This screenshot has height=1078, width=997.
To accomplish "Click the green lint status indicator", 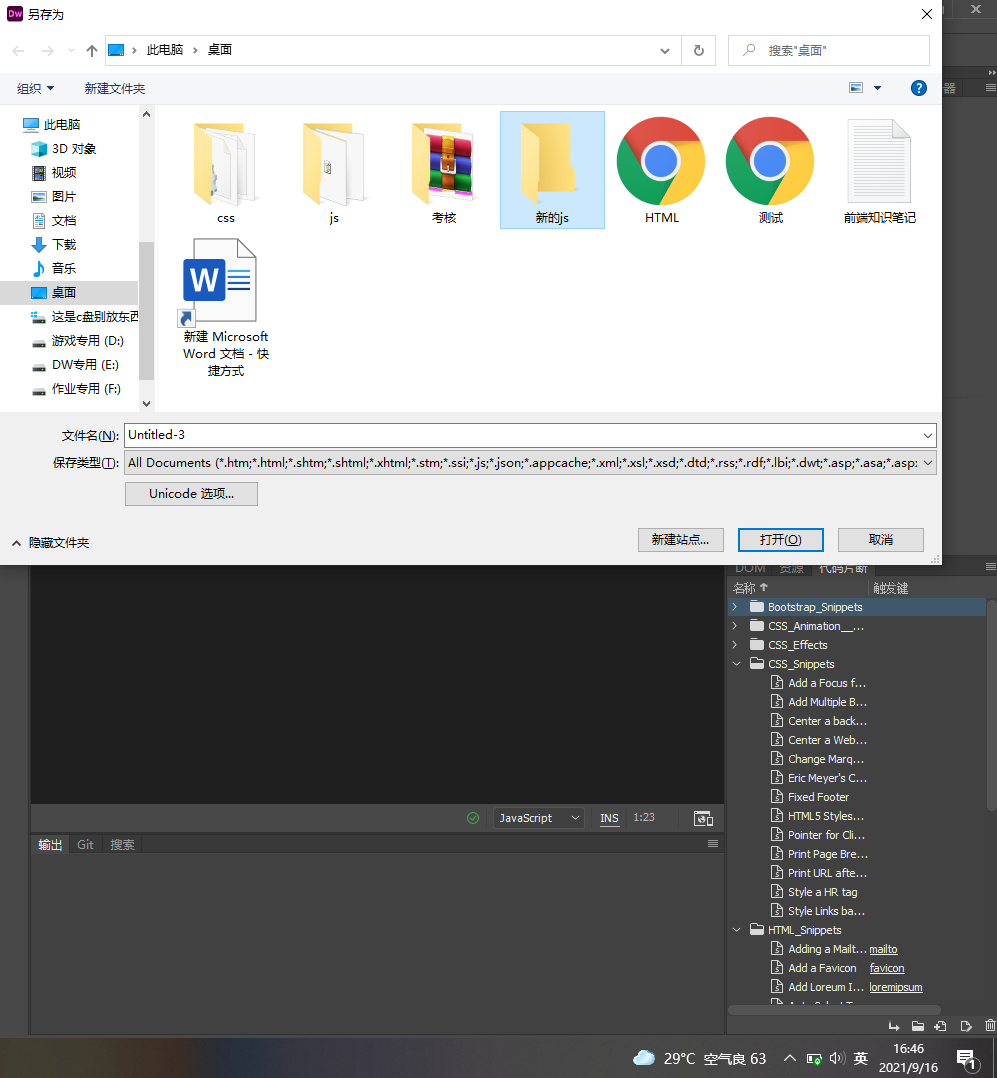I will click(x=473, y=818).
